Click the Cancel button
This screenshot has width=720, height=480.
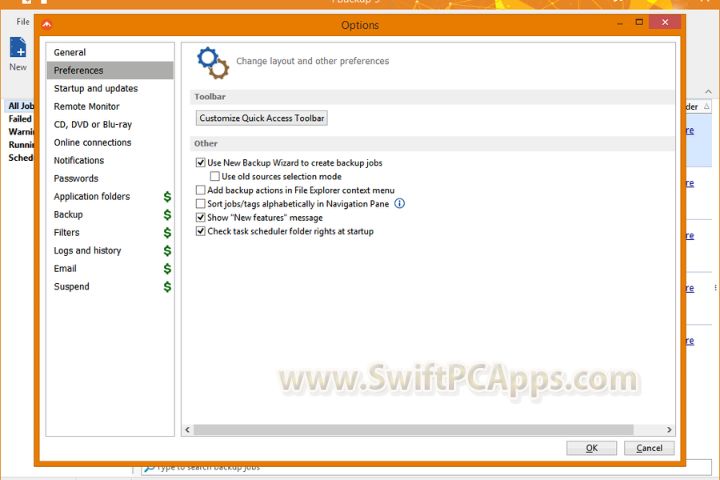[x=649, y=448]
